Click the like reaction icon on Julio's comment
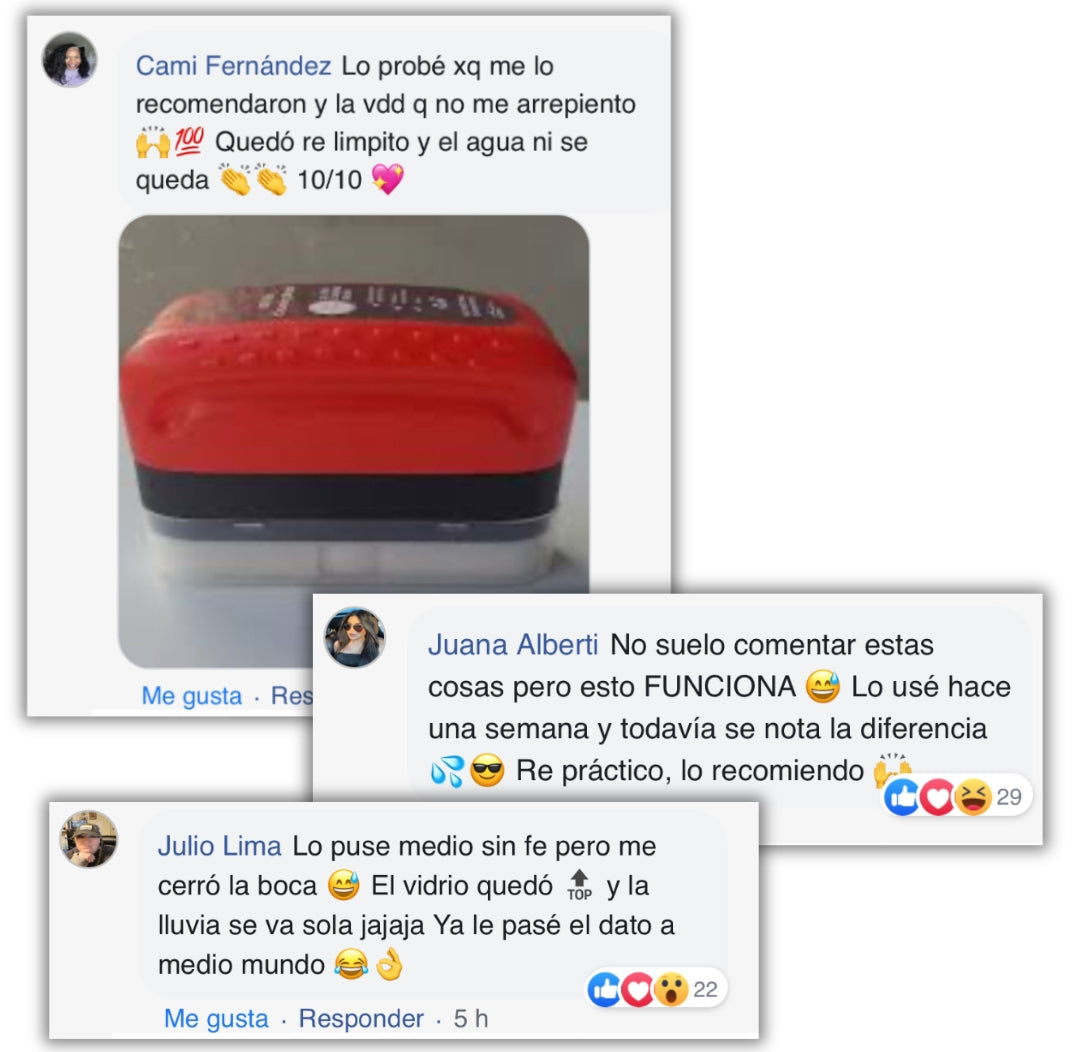 (x=605, y=989)
